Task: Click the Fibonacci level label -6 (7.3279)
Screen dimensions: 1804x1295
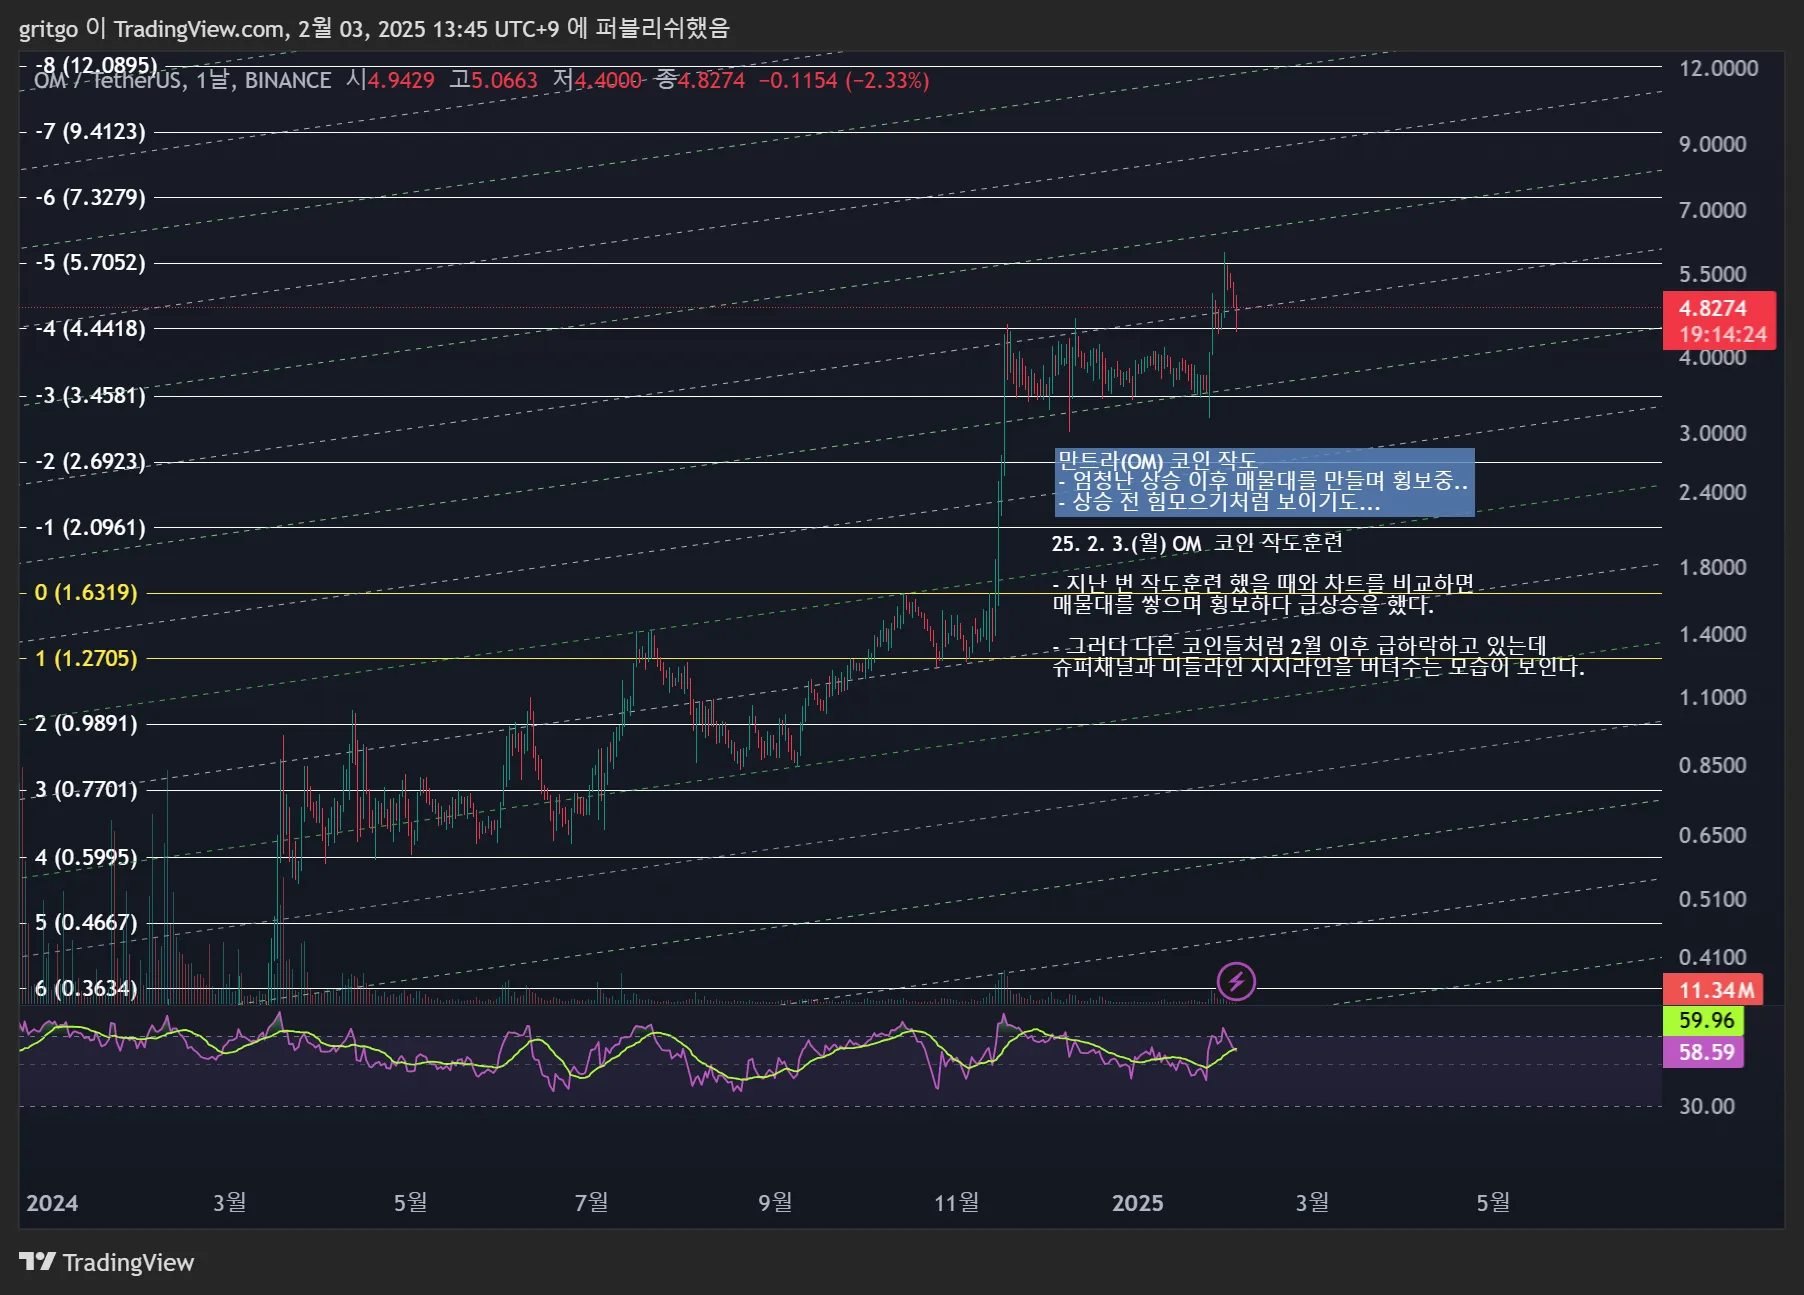Action: [90, 197]
